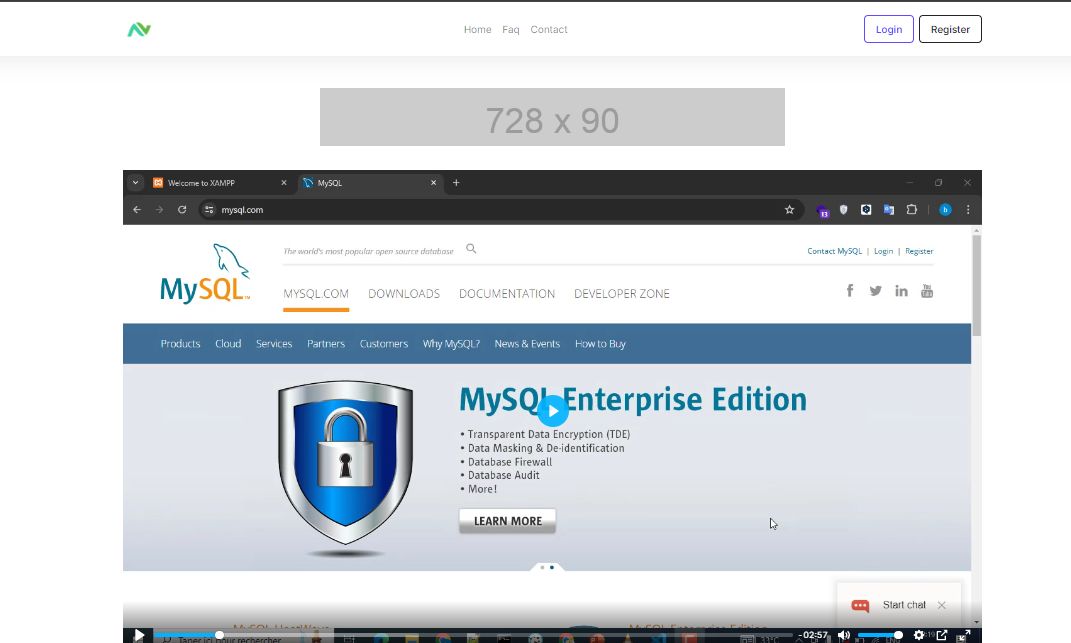1071x643 pixels.
Task: Open the News & Events menu item
Action: click(x=527, y=344)
